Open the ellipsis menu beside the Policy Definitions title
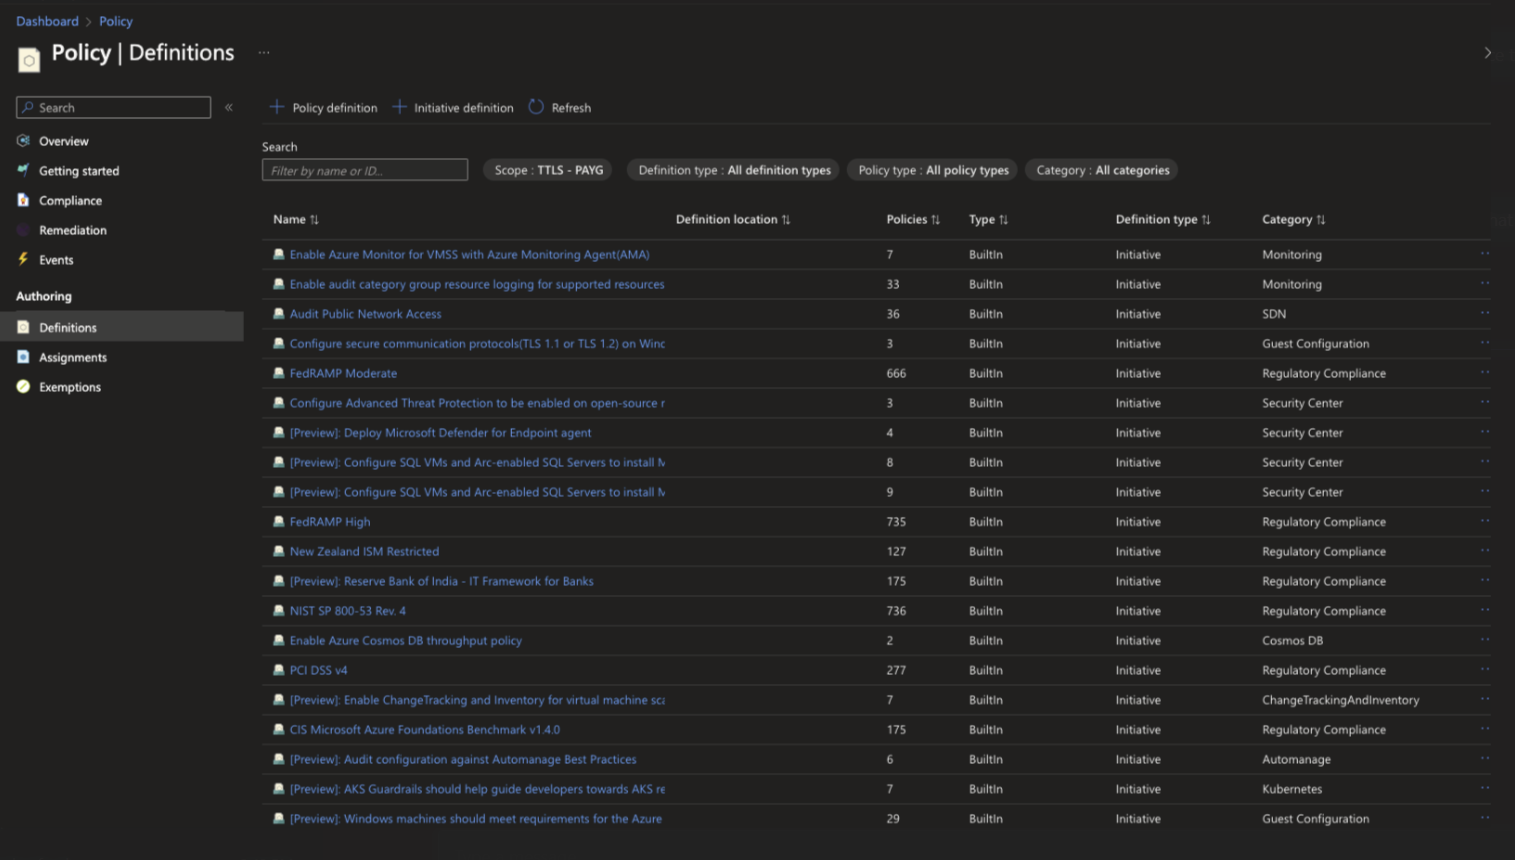The image size is (1515, 860). tap(264, 52)
